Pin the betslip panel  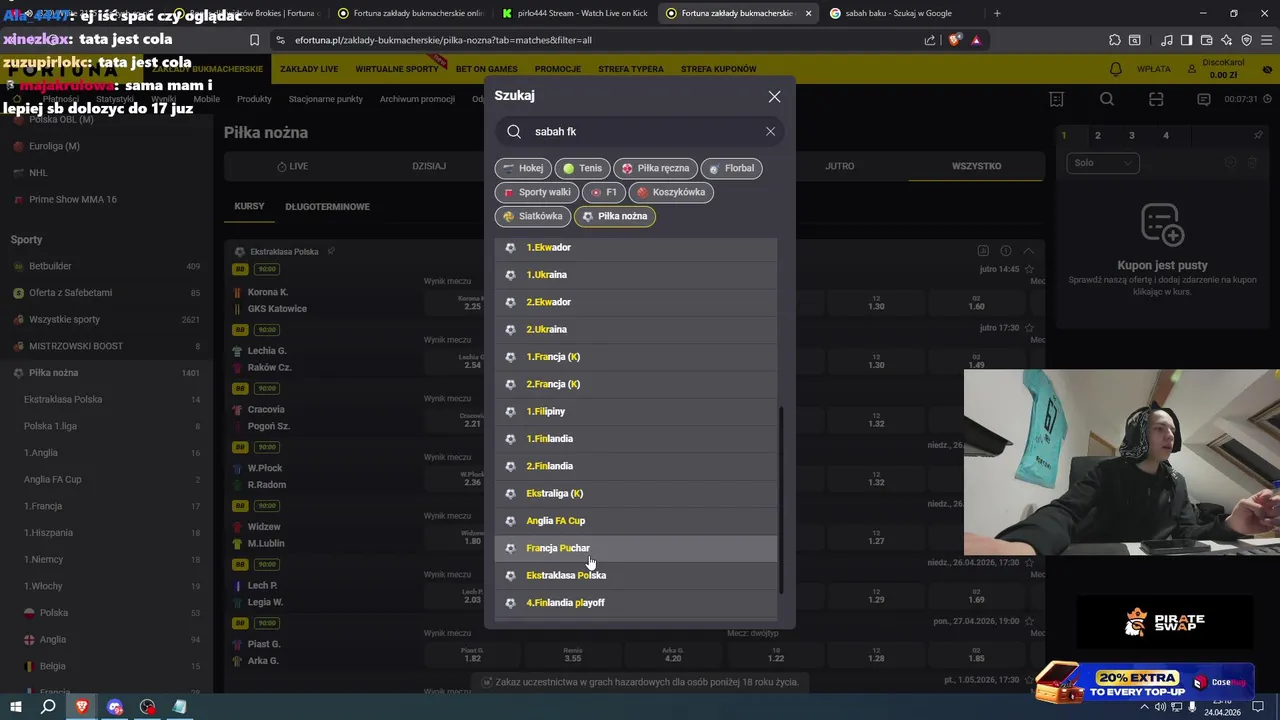tap(1258, 135)
